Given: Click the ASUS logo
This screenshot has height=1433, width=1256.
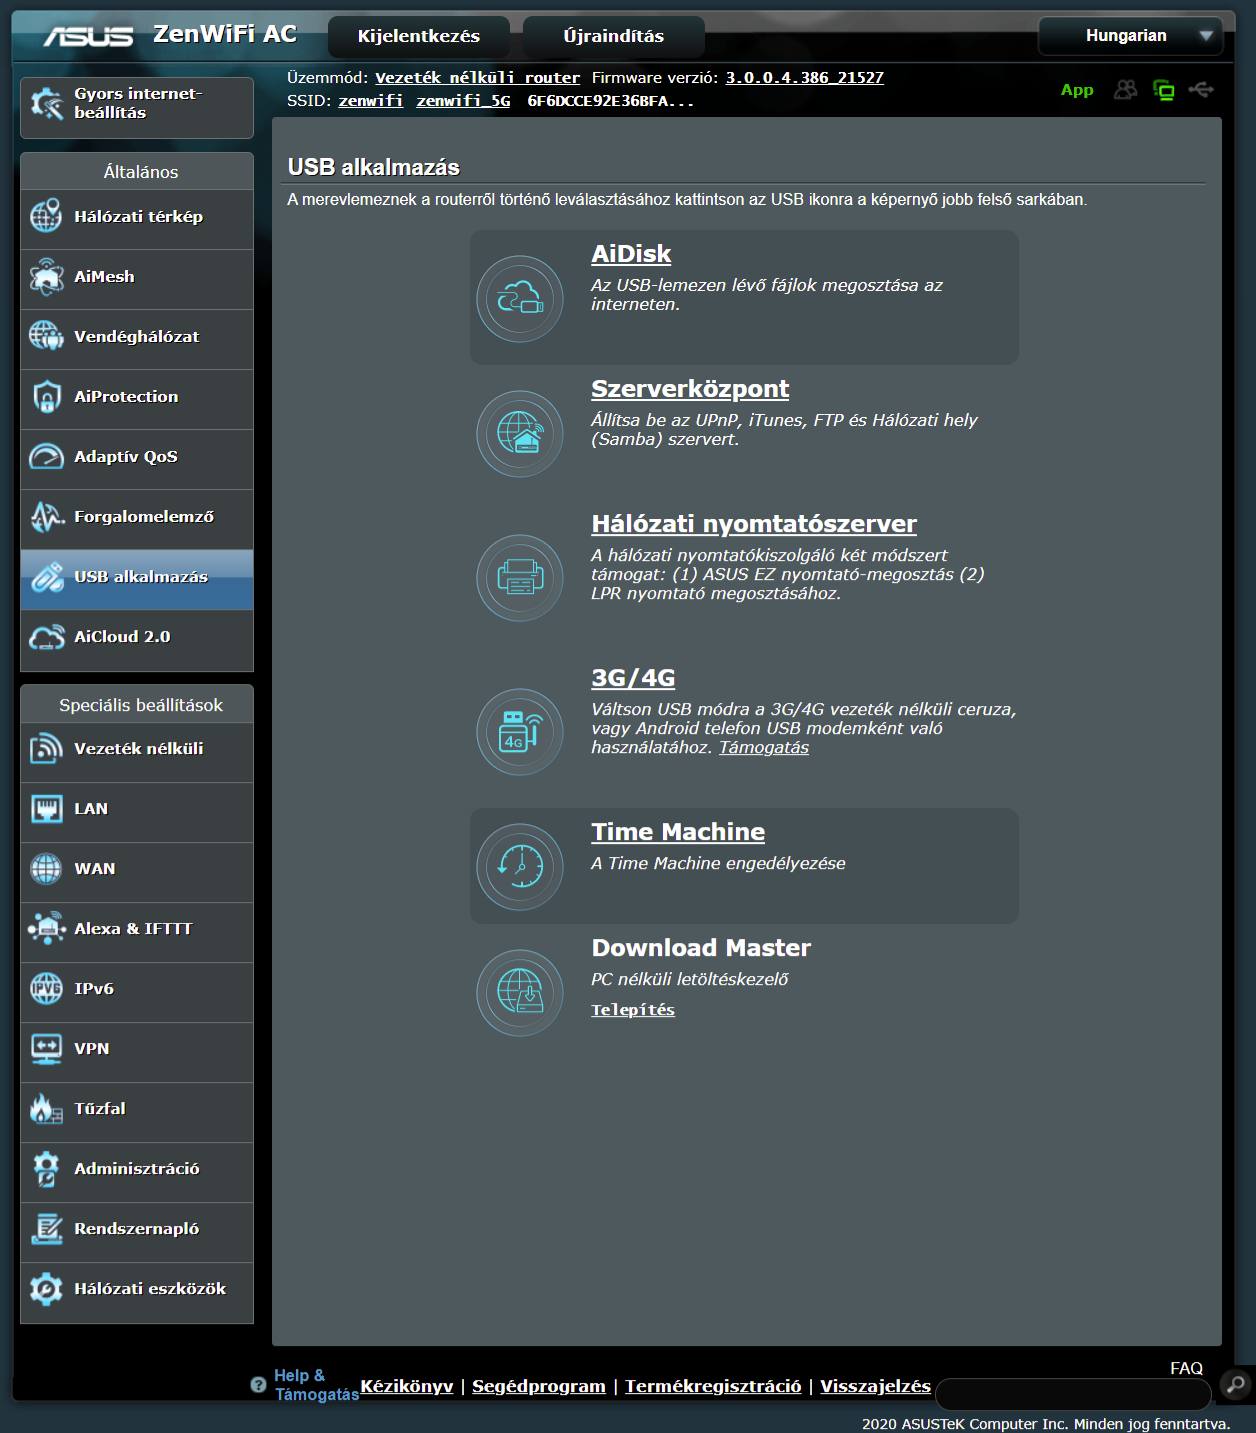Looking at the screenshot, I should pos(88,36).
